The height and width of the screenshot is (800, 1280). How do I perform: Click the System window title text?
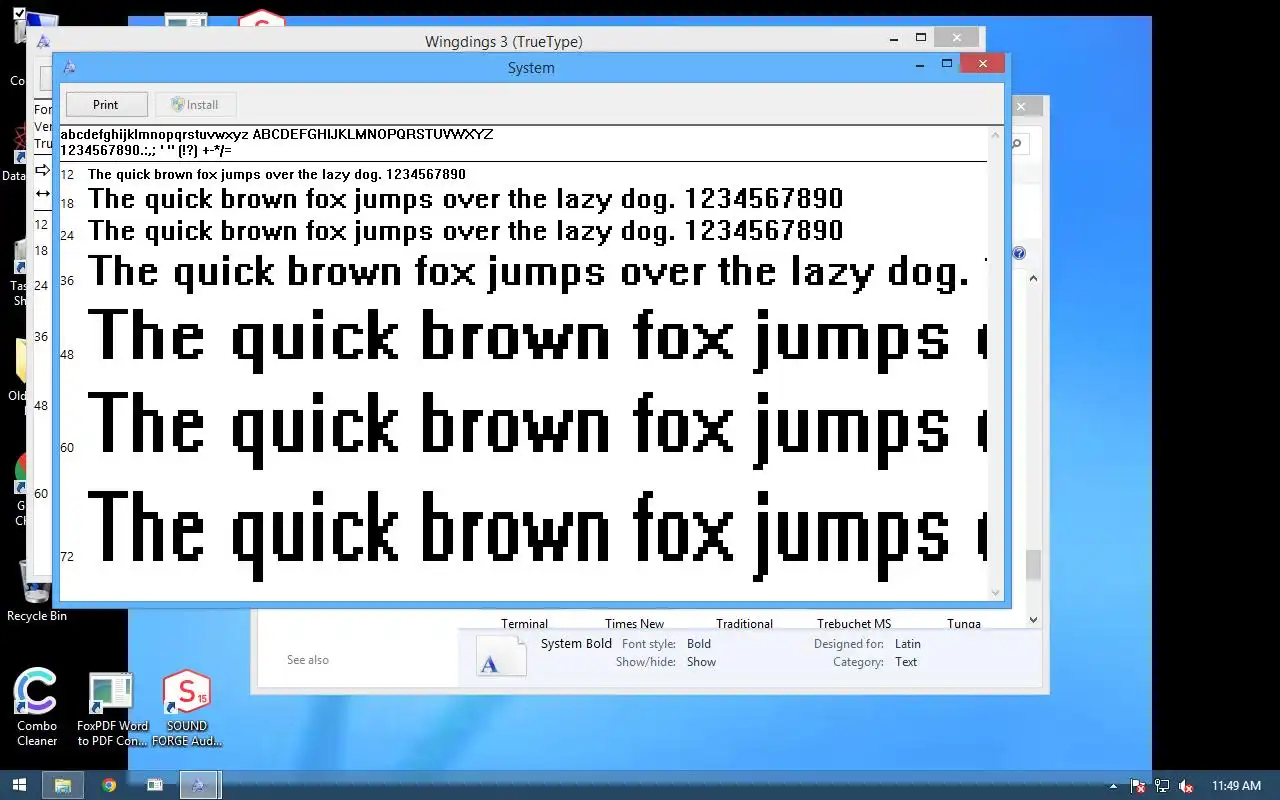[531, 68]
